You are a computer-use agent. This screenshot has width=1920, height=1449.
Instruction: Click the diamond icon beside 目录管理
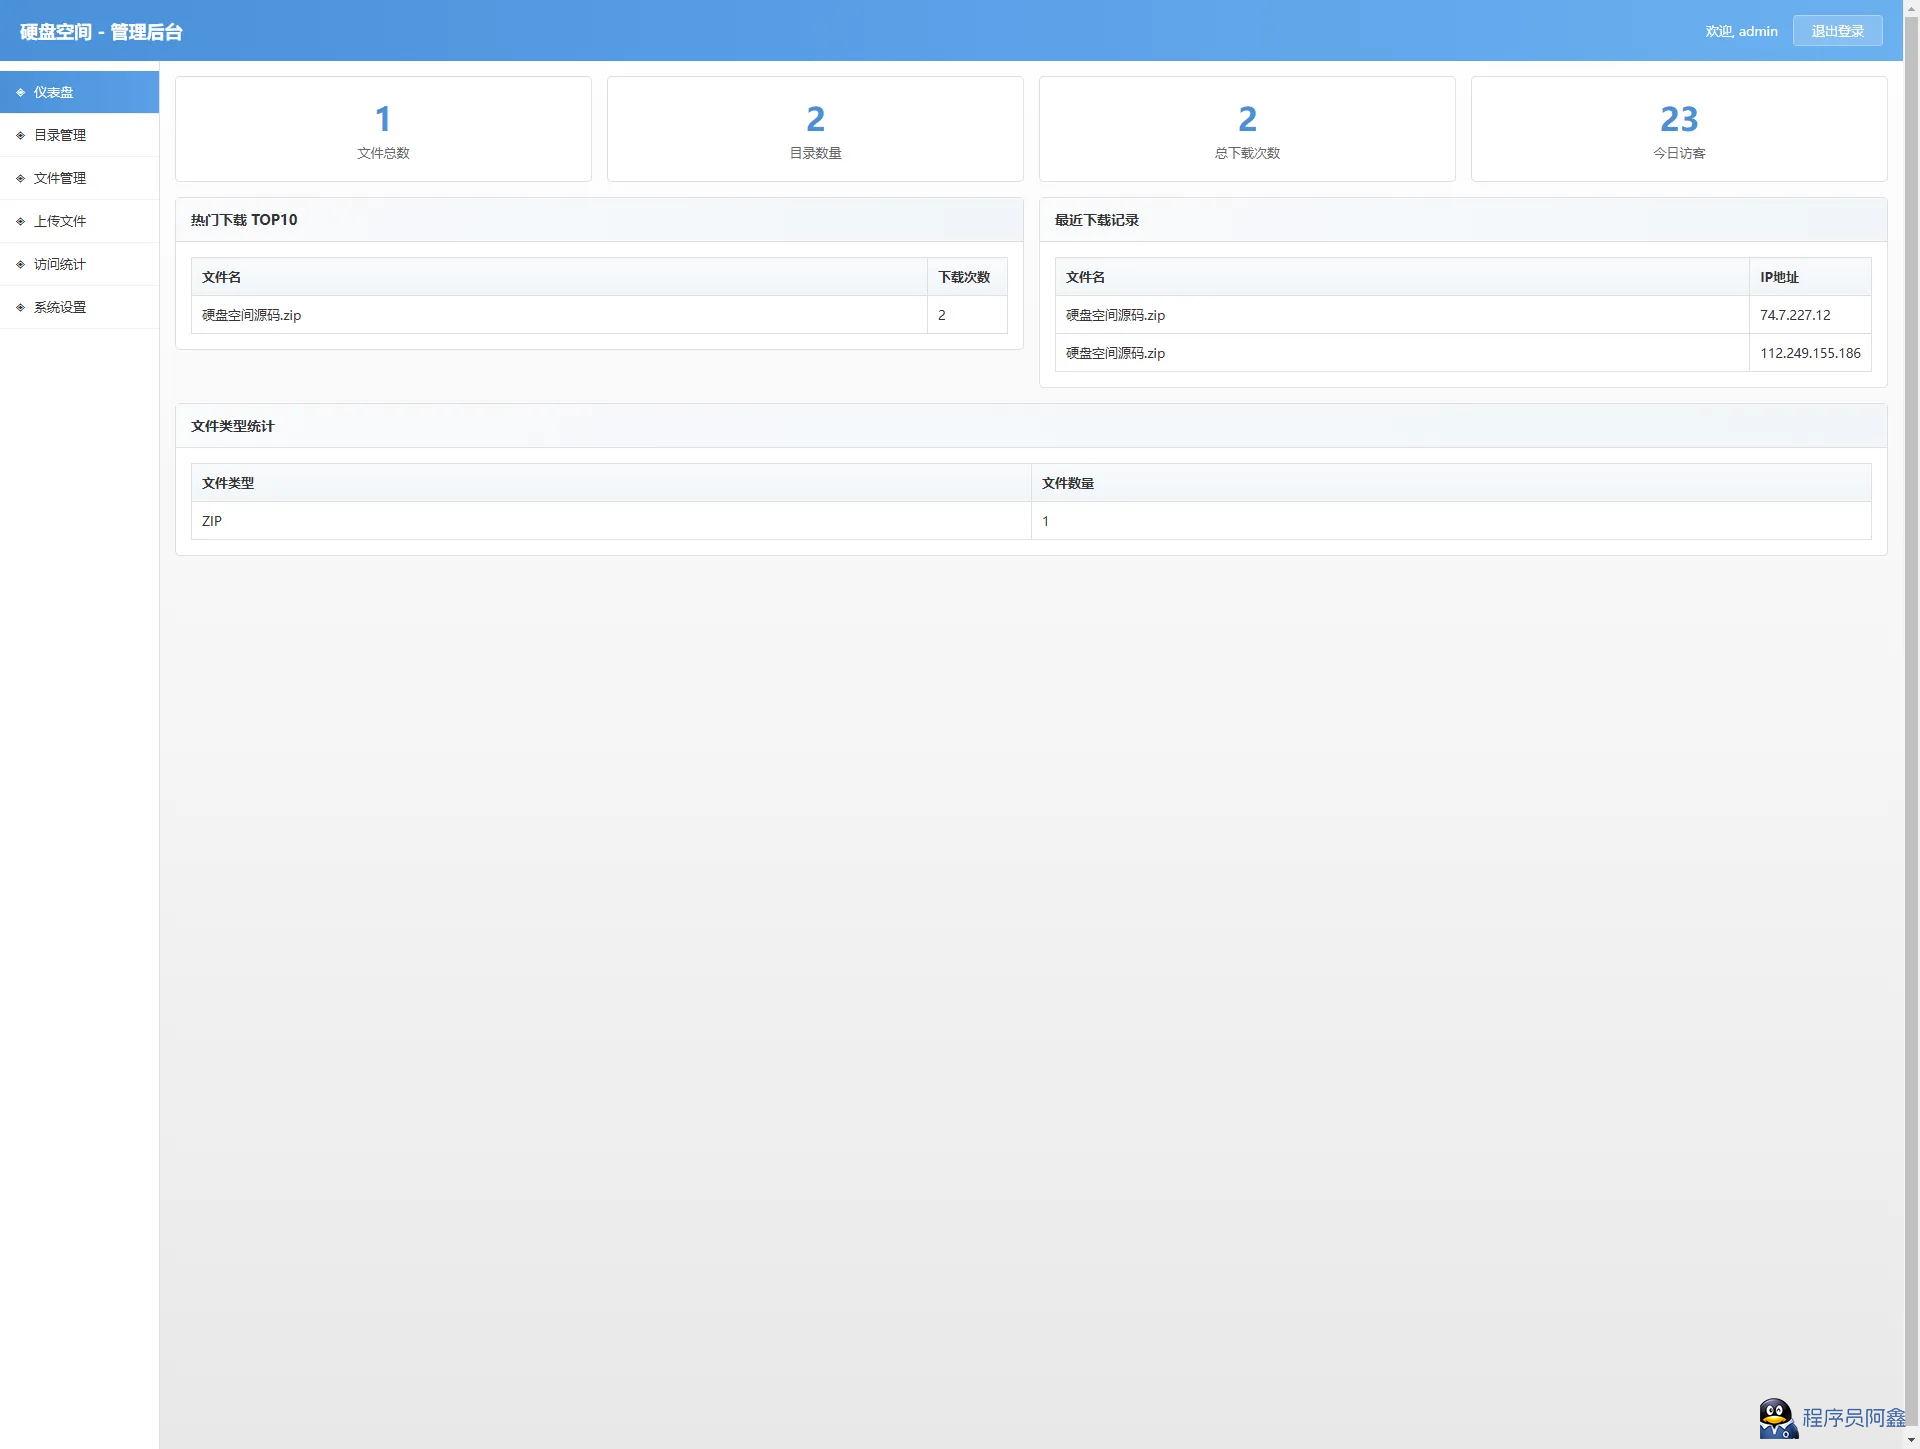pyautogui.click(x=20, y=135)
